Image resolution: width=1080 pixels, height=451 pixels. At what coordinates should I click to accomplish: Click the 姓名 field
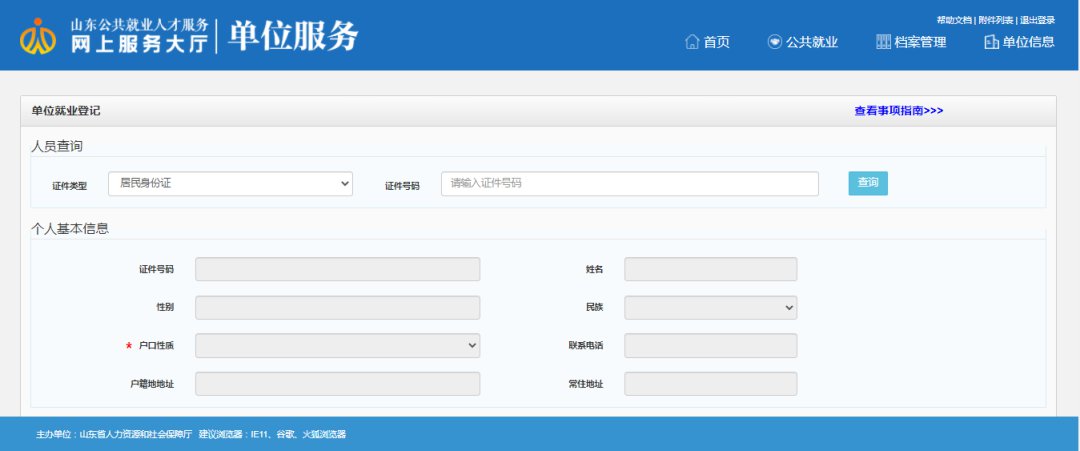click(710, 269)
